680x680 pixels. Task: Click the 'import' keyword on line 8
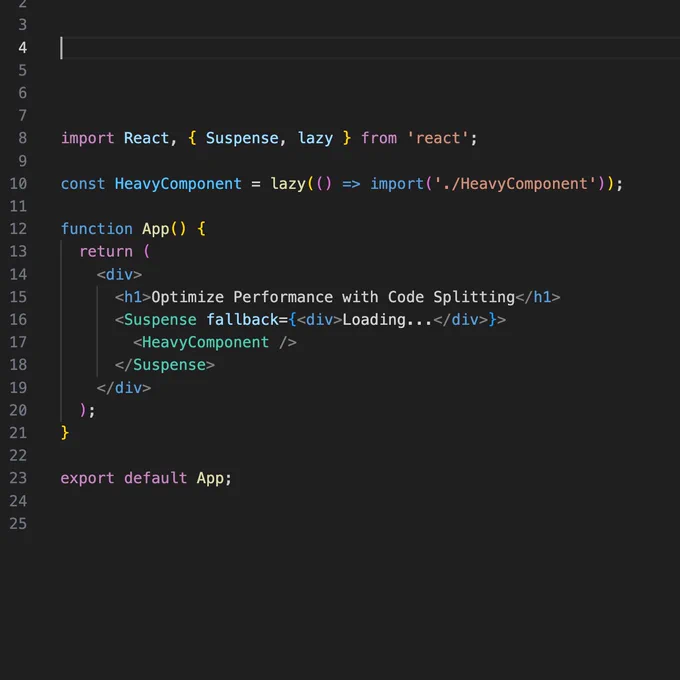[x=88, y=138]
